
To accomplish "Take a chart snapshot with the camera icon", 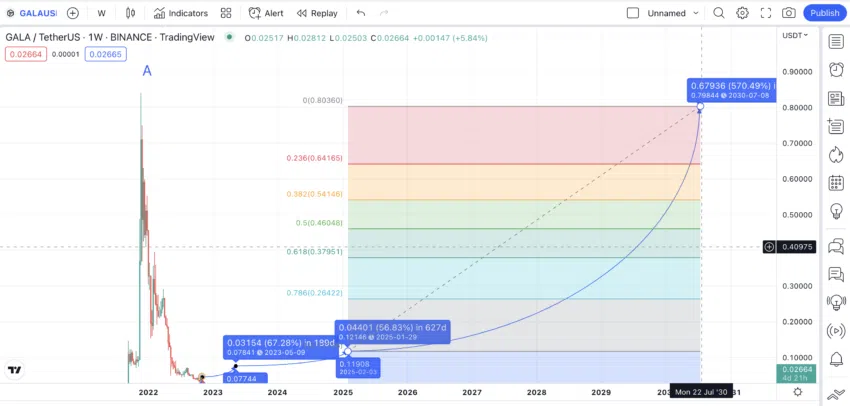I will 789,13.
